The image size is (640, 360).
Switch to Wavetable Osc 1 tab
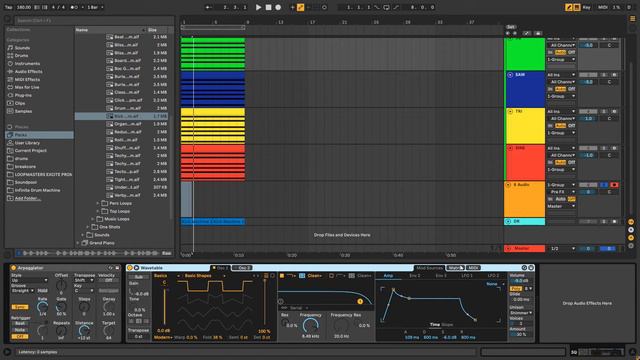(221, 268)
